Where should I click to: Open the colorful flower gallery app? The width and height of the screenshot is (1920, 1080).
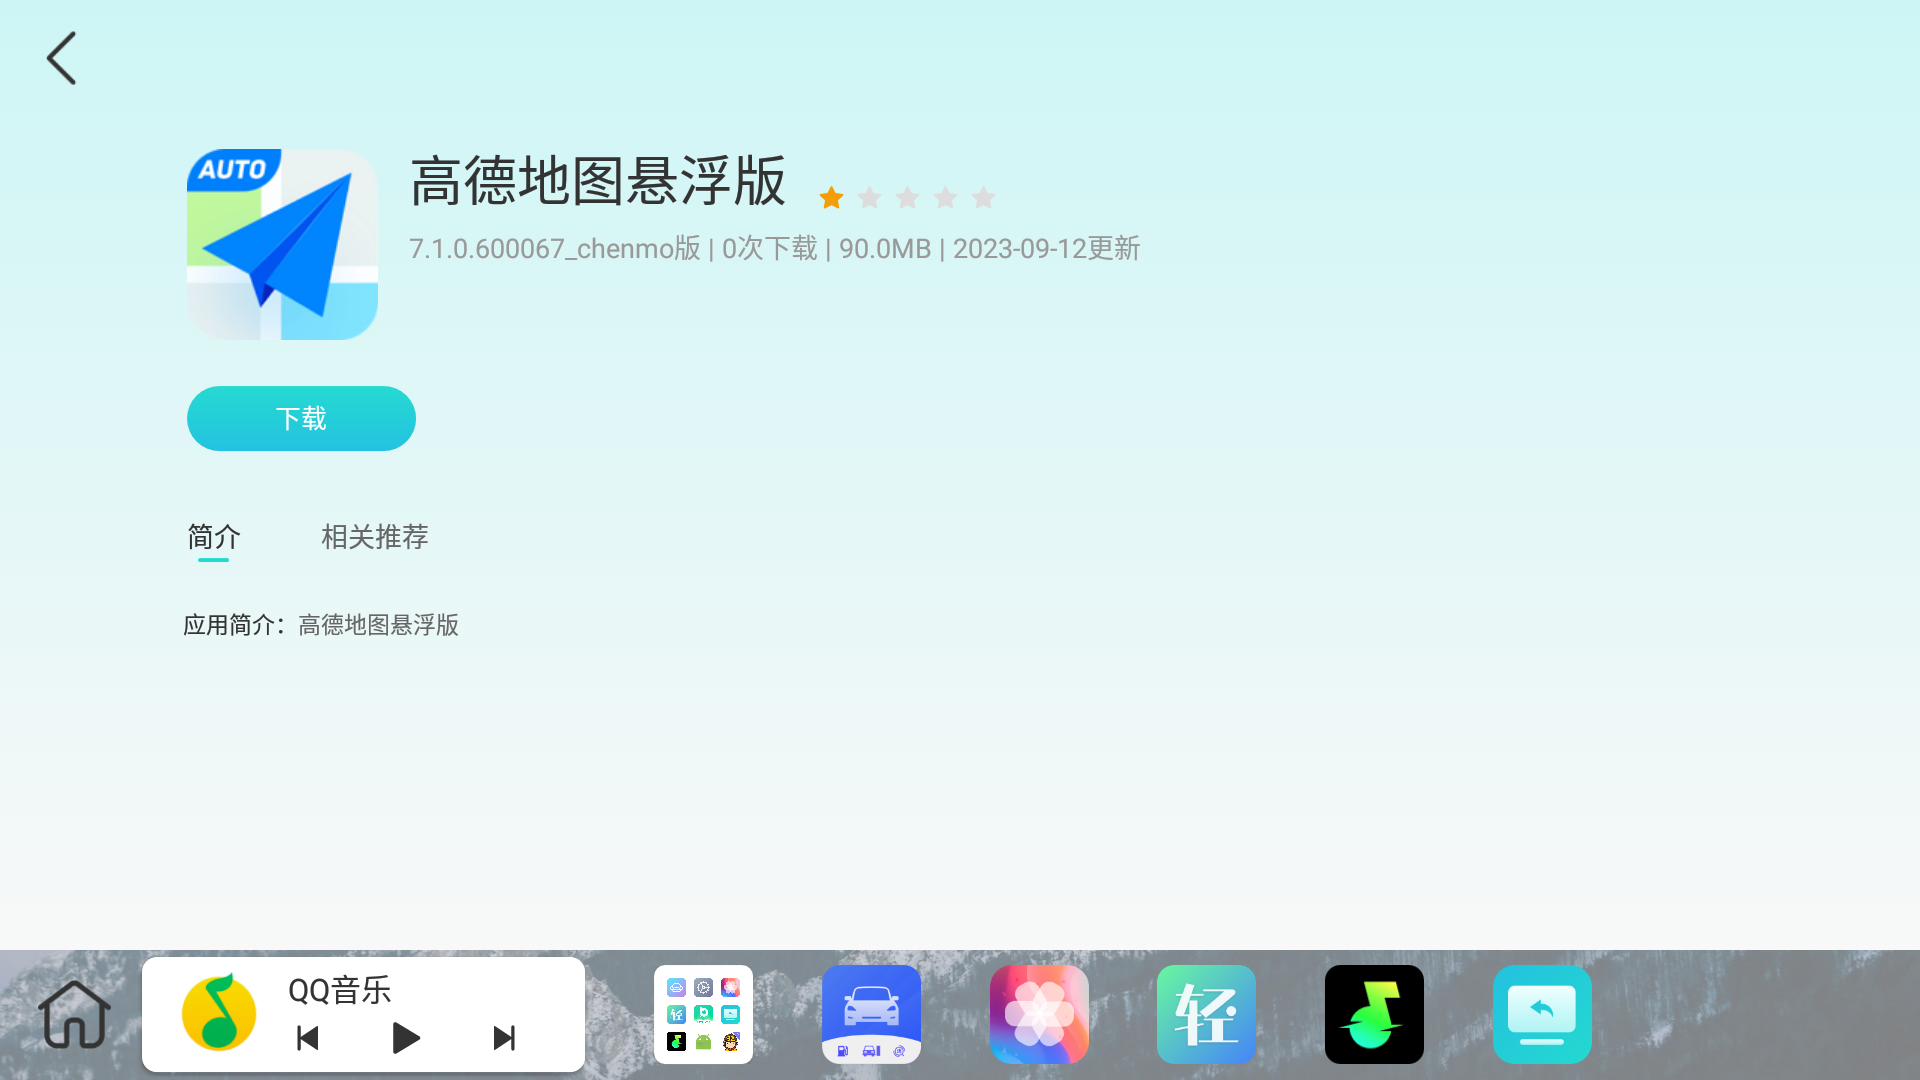[x=1039, y=1014]
